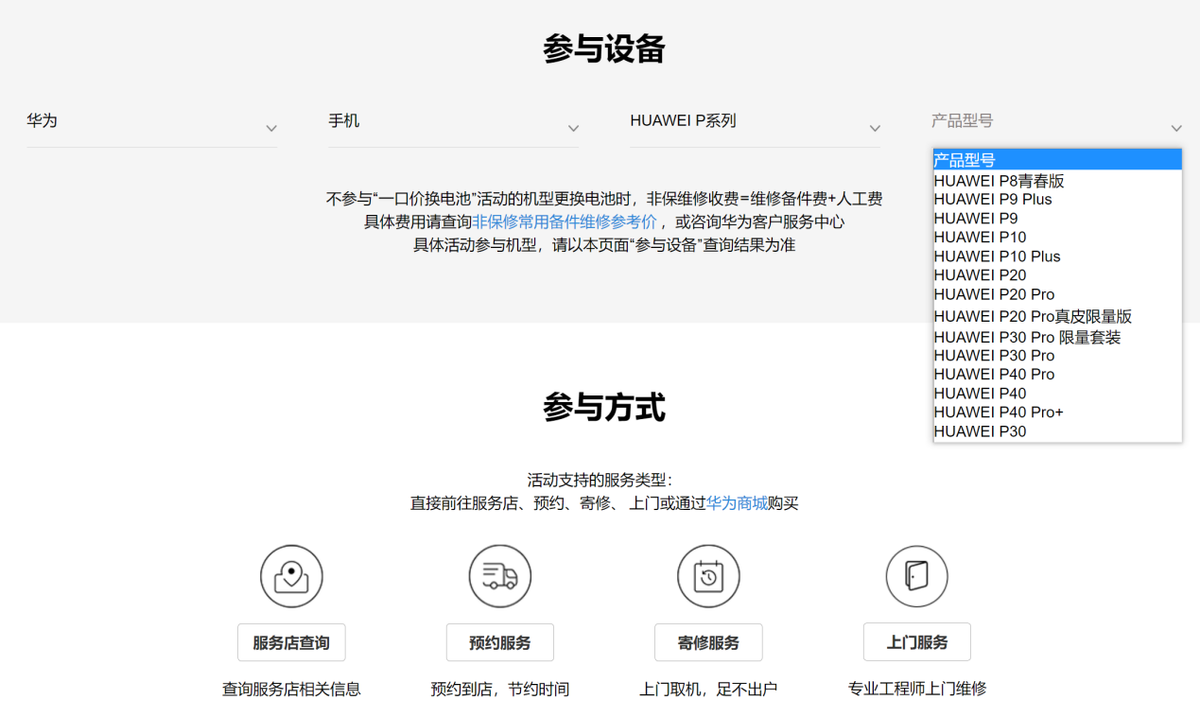Click the service store location pin icon
The height and width of the screenshot is (721, 1200).
click(x=291, y=576)
